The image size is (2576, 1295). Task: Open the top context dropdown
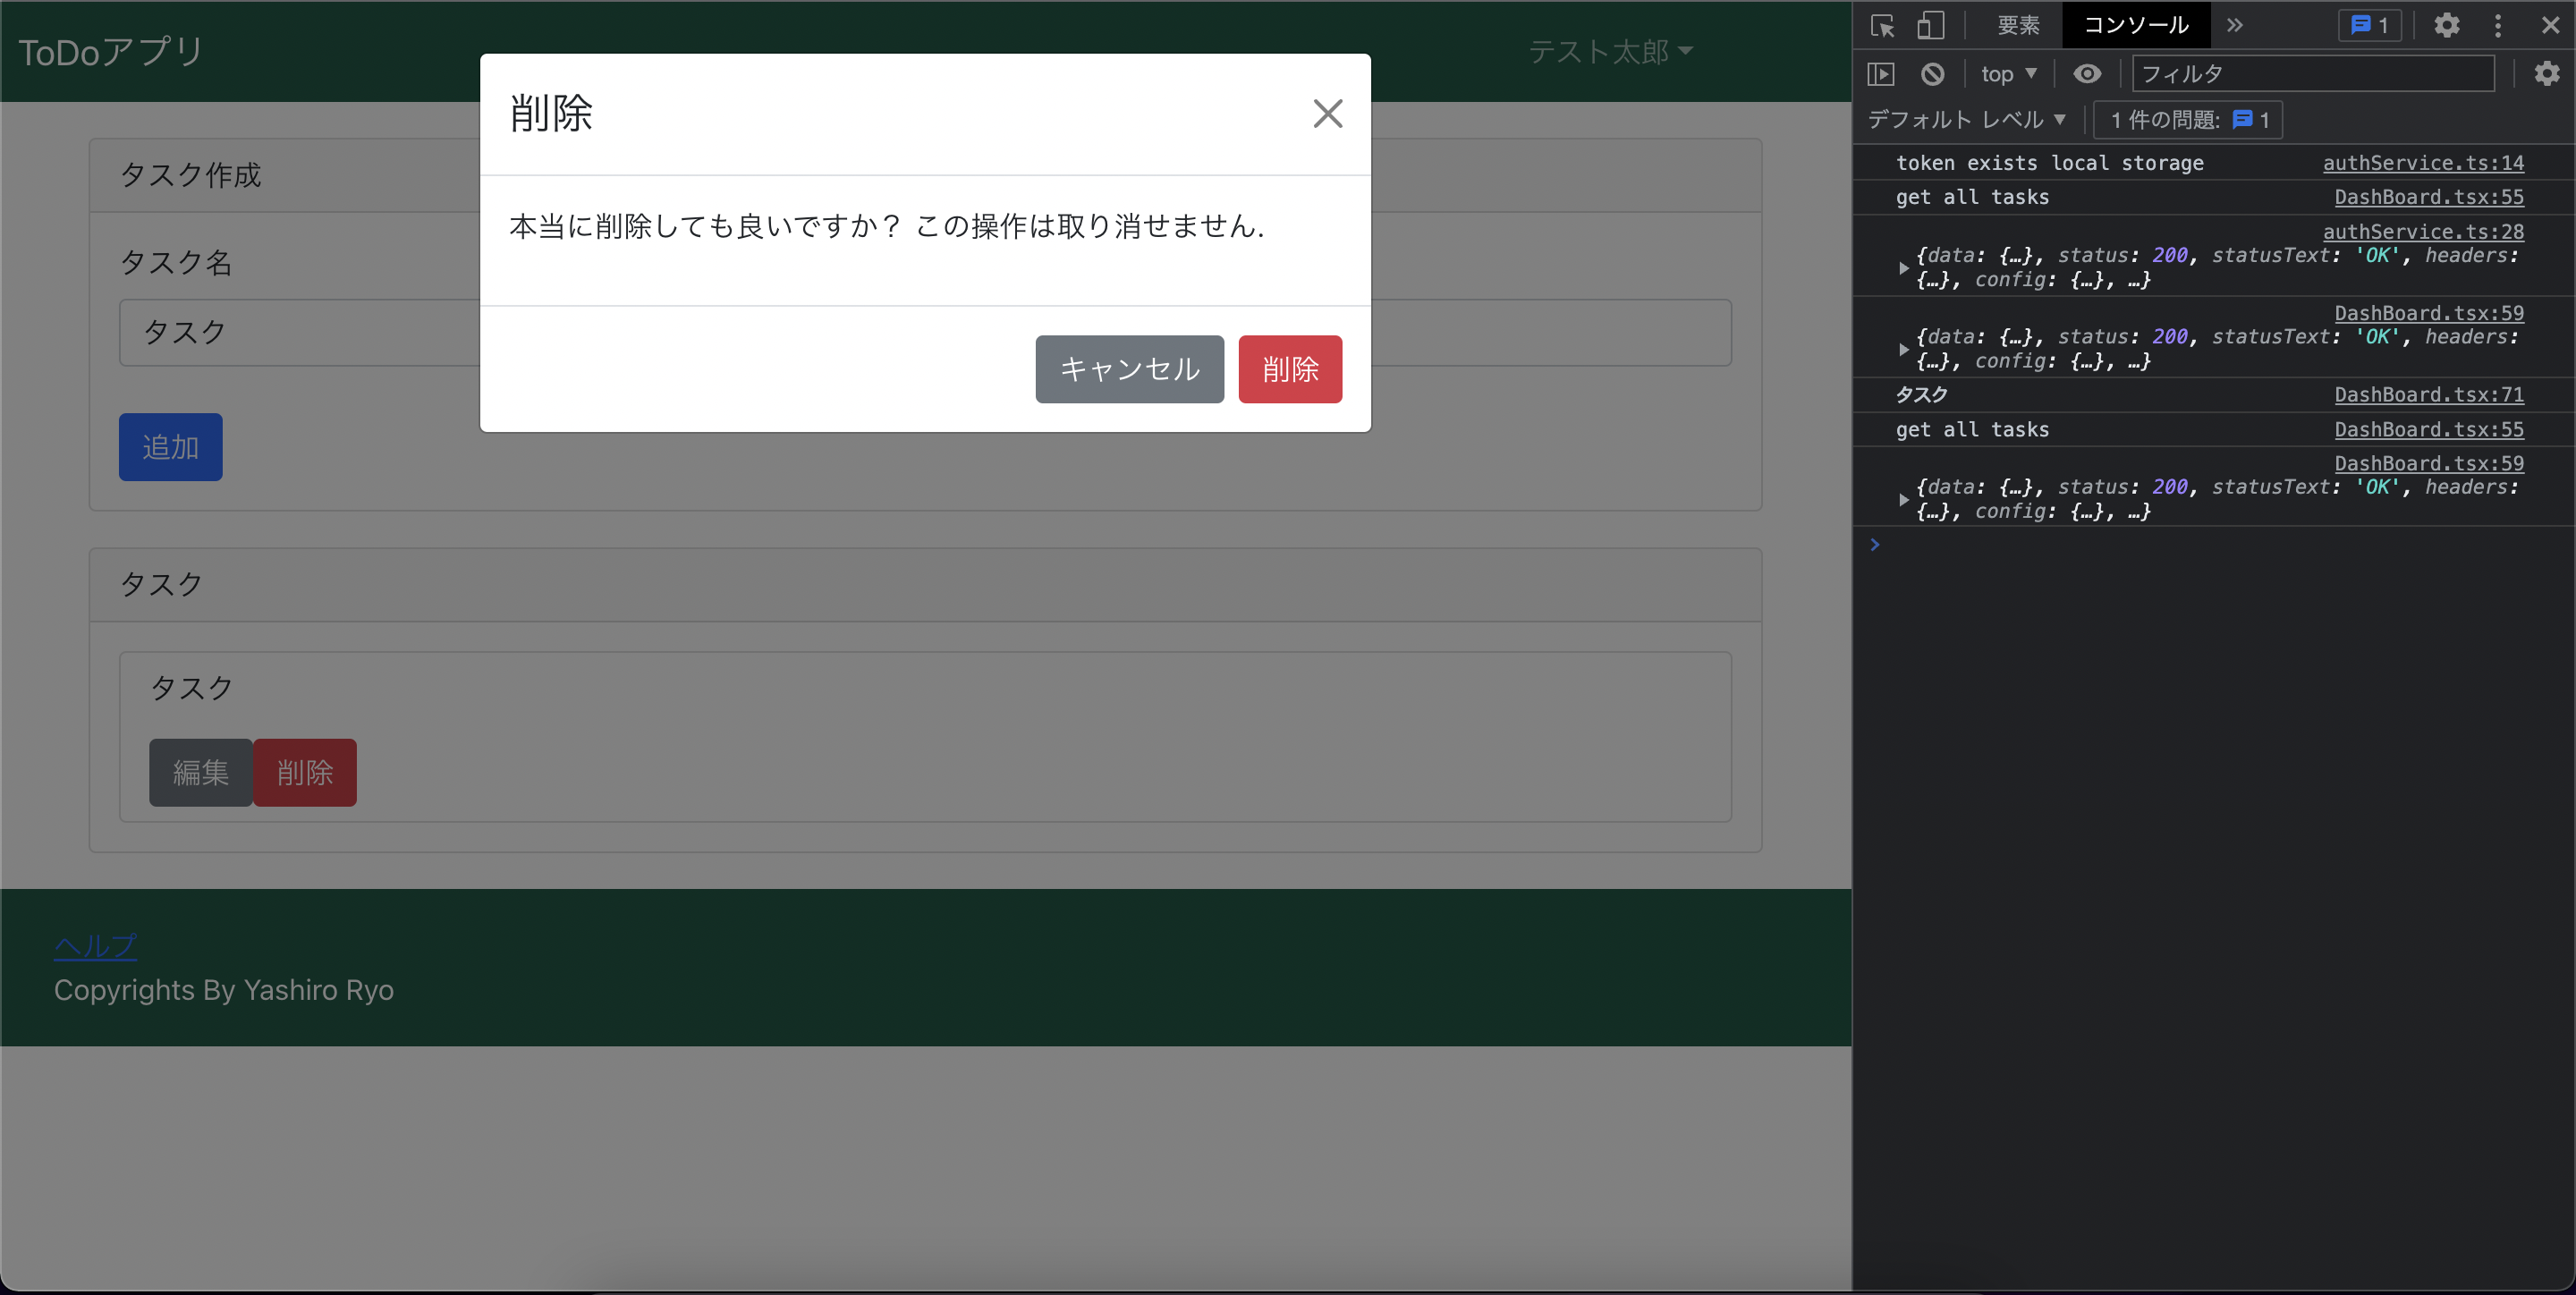click(2009, 74)
